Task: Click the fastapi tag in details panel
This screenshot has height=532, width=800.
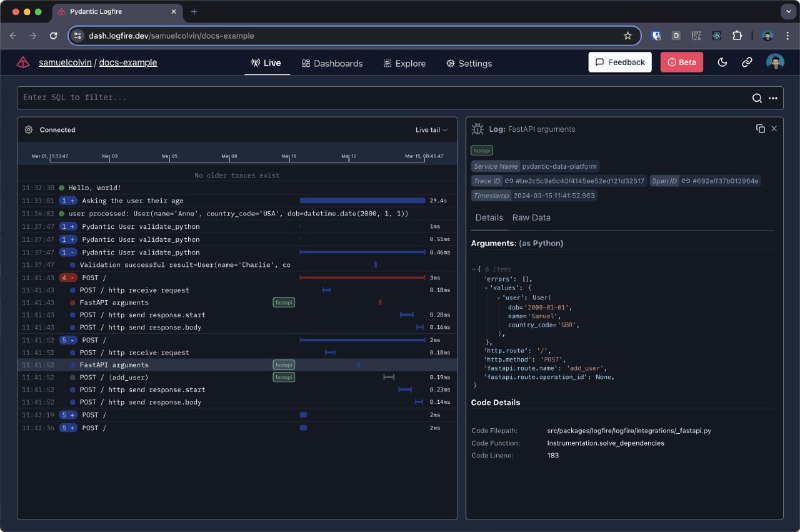Action: pyautogui.click(x=482, y=150)
